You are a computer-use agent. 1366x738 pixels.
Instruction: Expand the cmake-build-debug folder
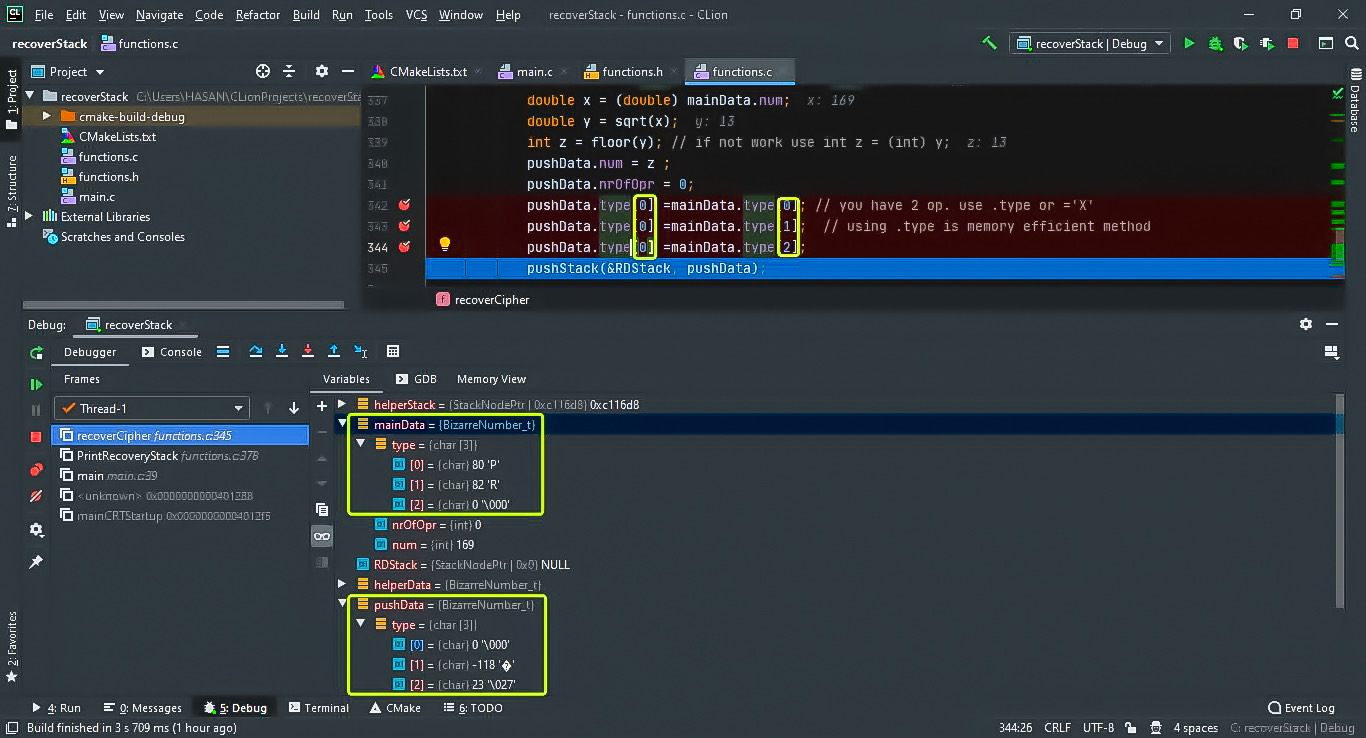coord(46,116)
